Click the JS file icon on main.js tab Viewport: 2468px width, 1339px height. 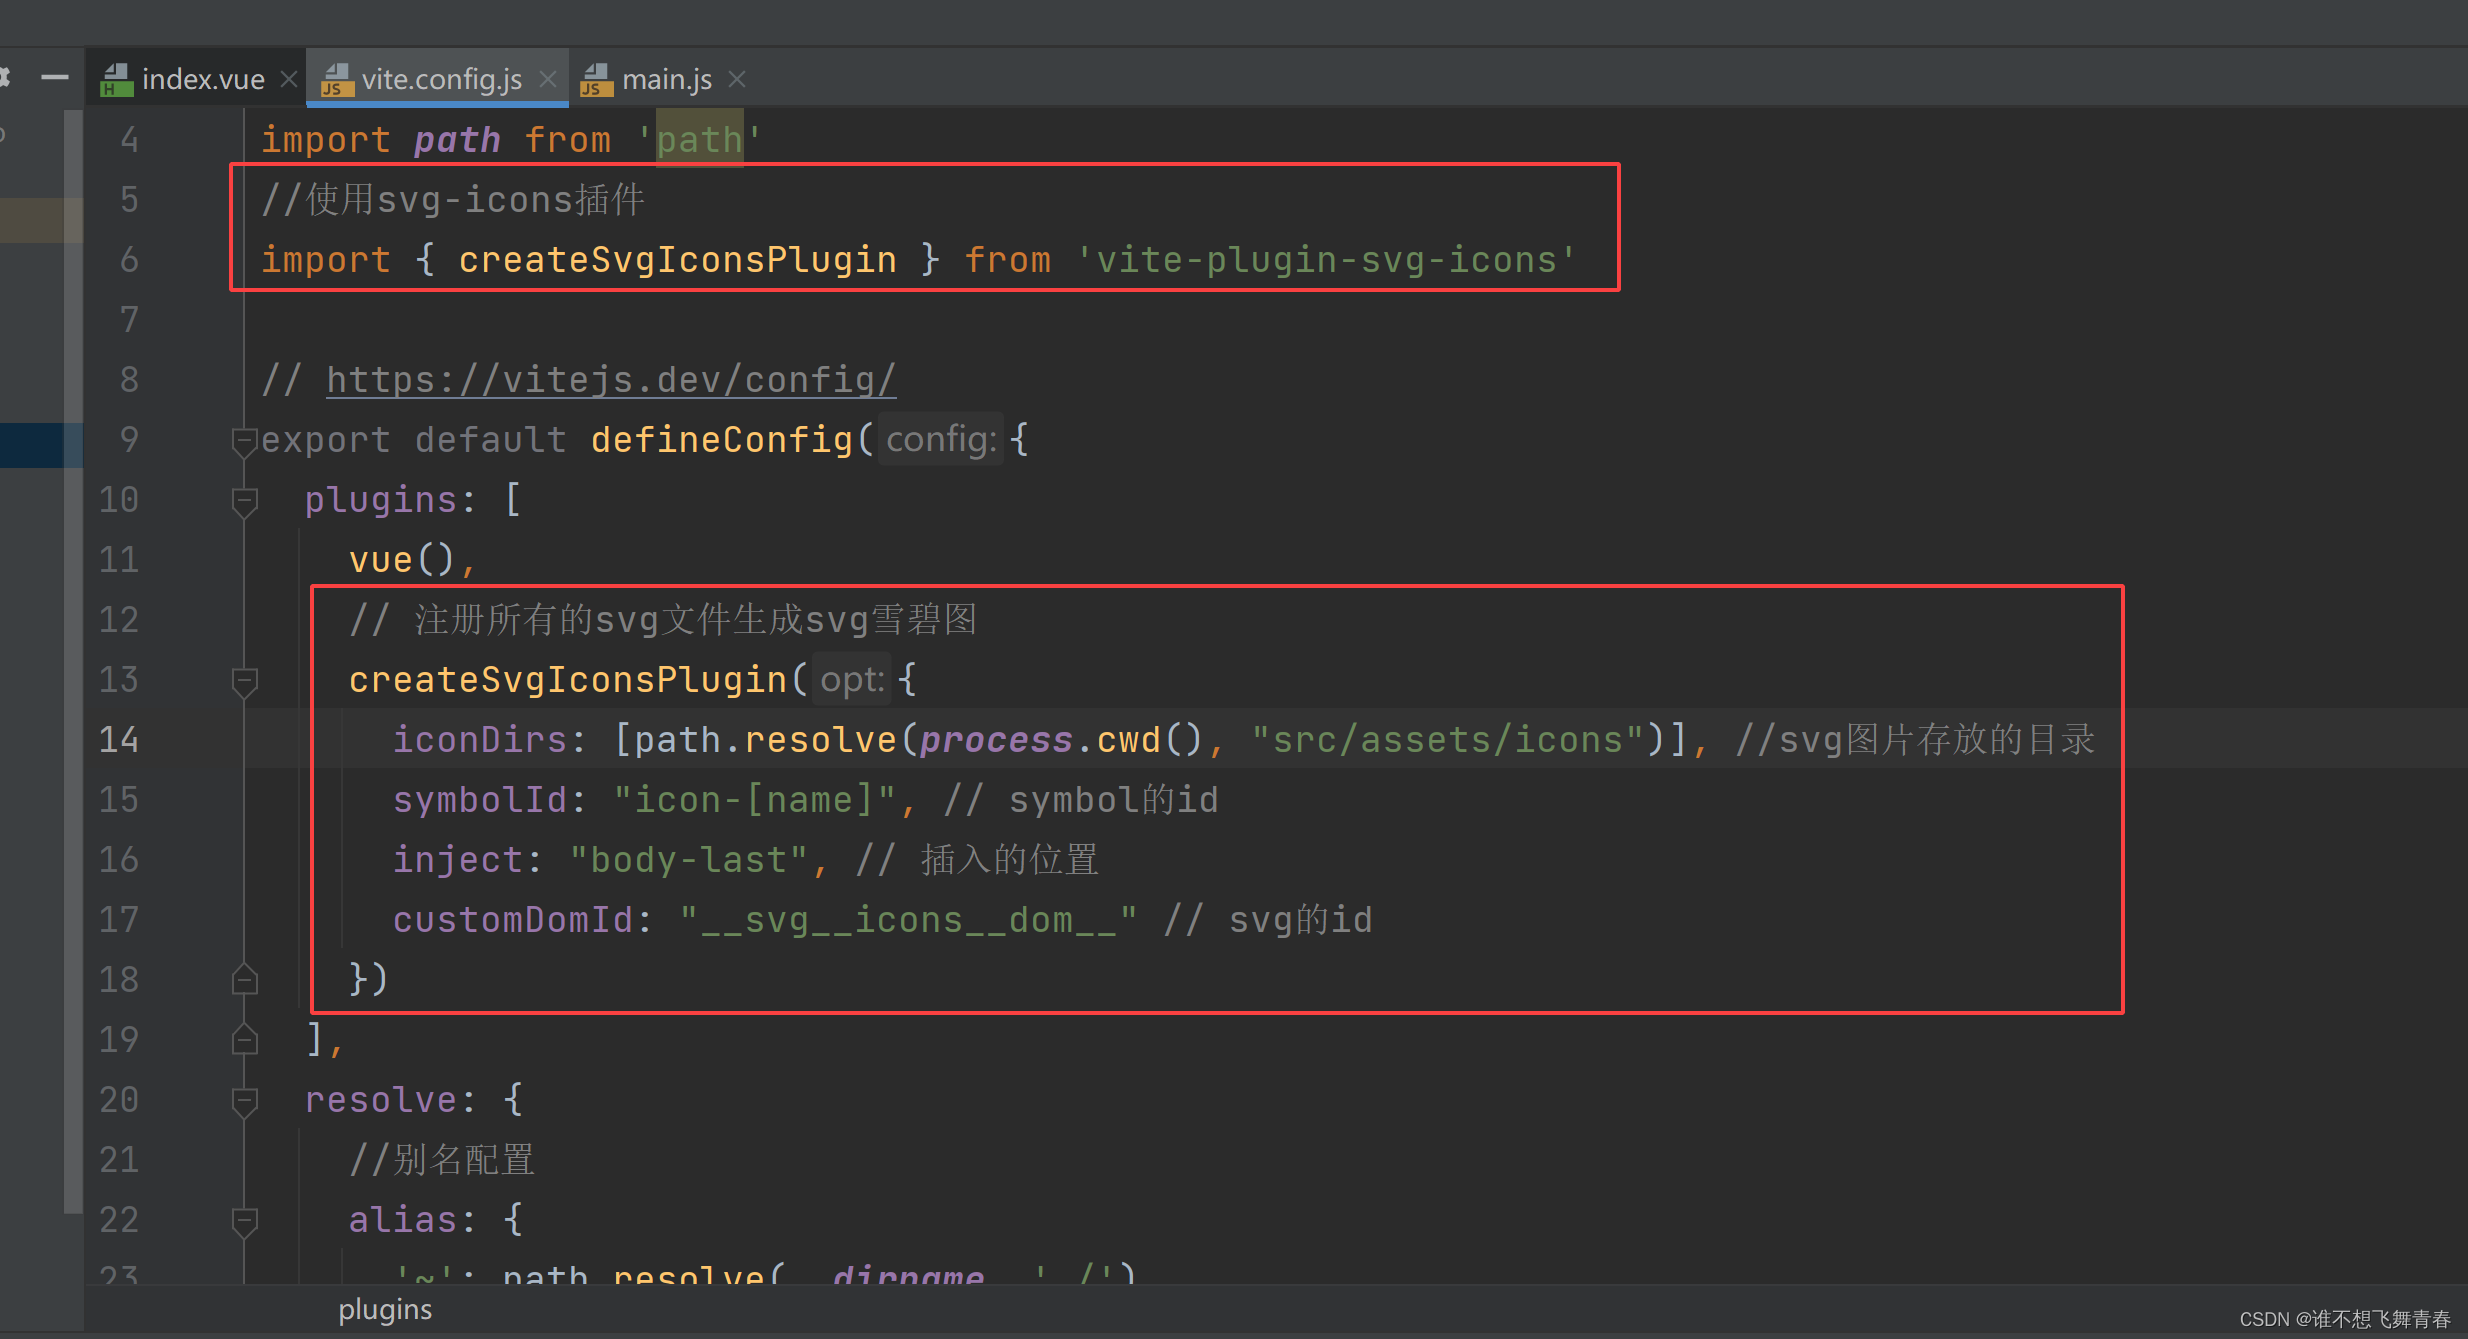pos(596,81)
